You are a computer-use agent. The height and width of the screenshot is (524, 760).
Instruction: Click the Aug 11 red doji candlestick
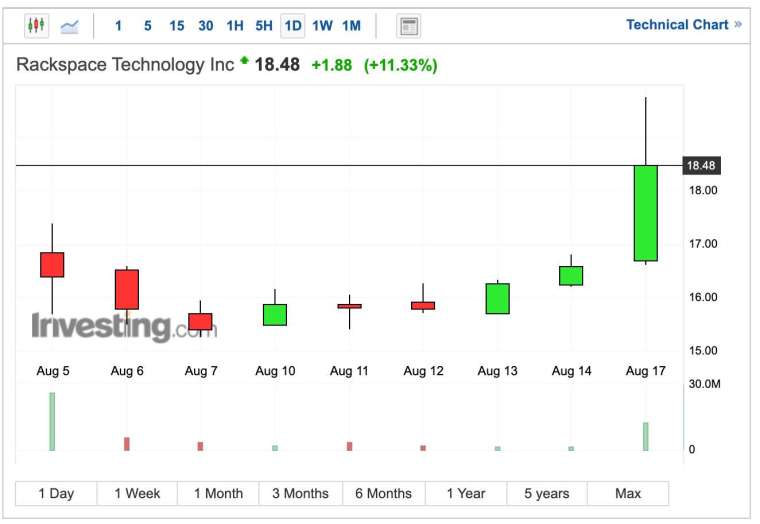pos(349,306)
